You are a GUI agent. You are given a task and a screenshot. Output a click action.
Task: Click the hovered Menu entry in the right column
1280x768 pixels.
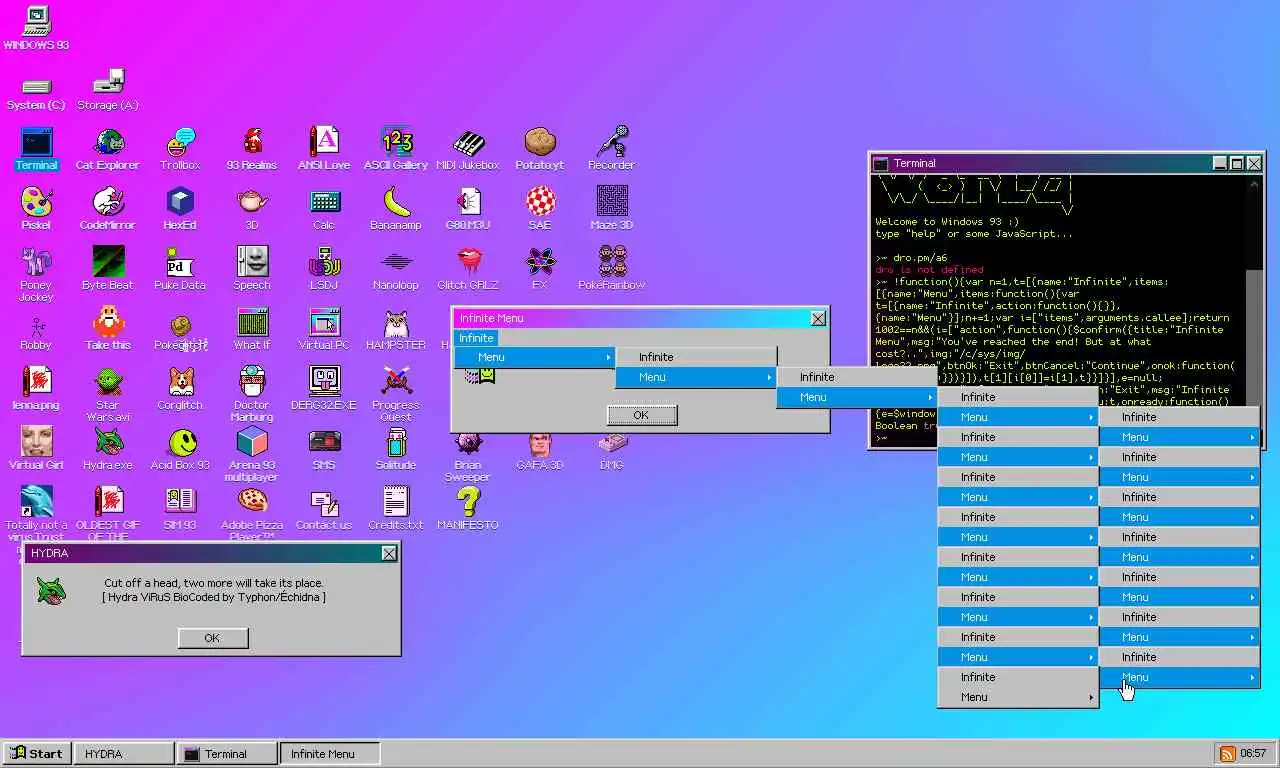click(x=1179, y=677)
